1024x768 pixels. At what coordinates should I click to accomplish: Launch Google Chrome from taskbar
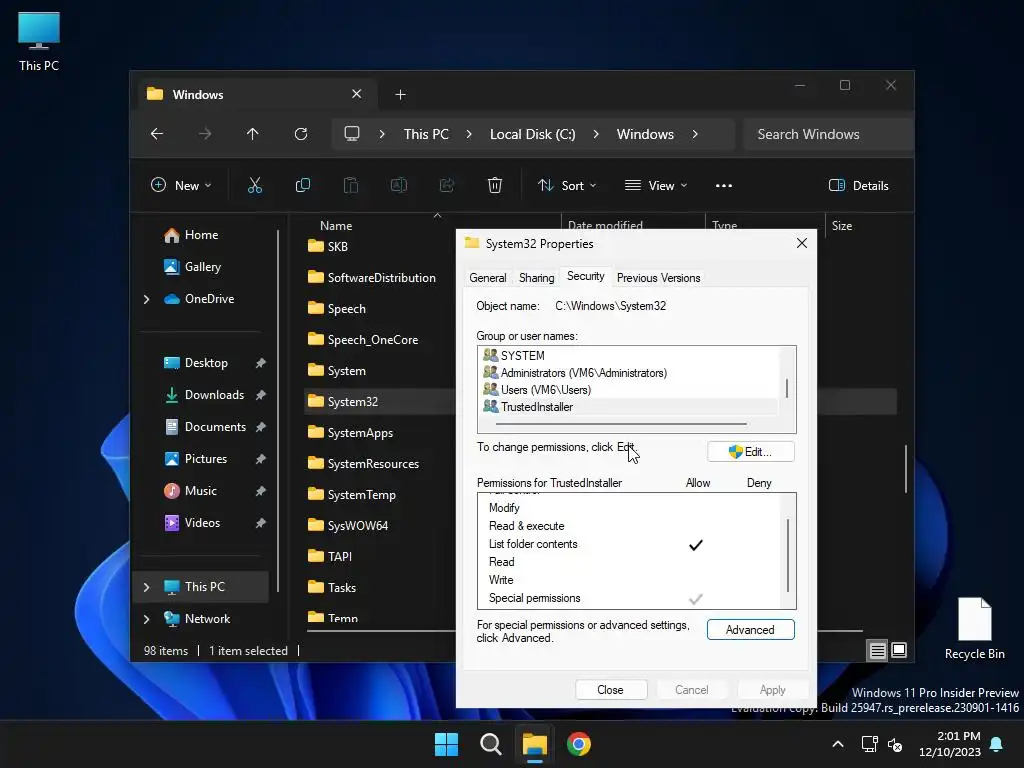click(579, 744)
